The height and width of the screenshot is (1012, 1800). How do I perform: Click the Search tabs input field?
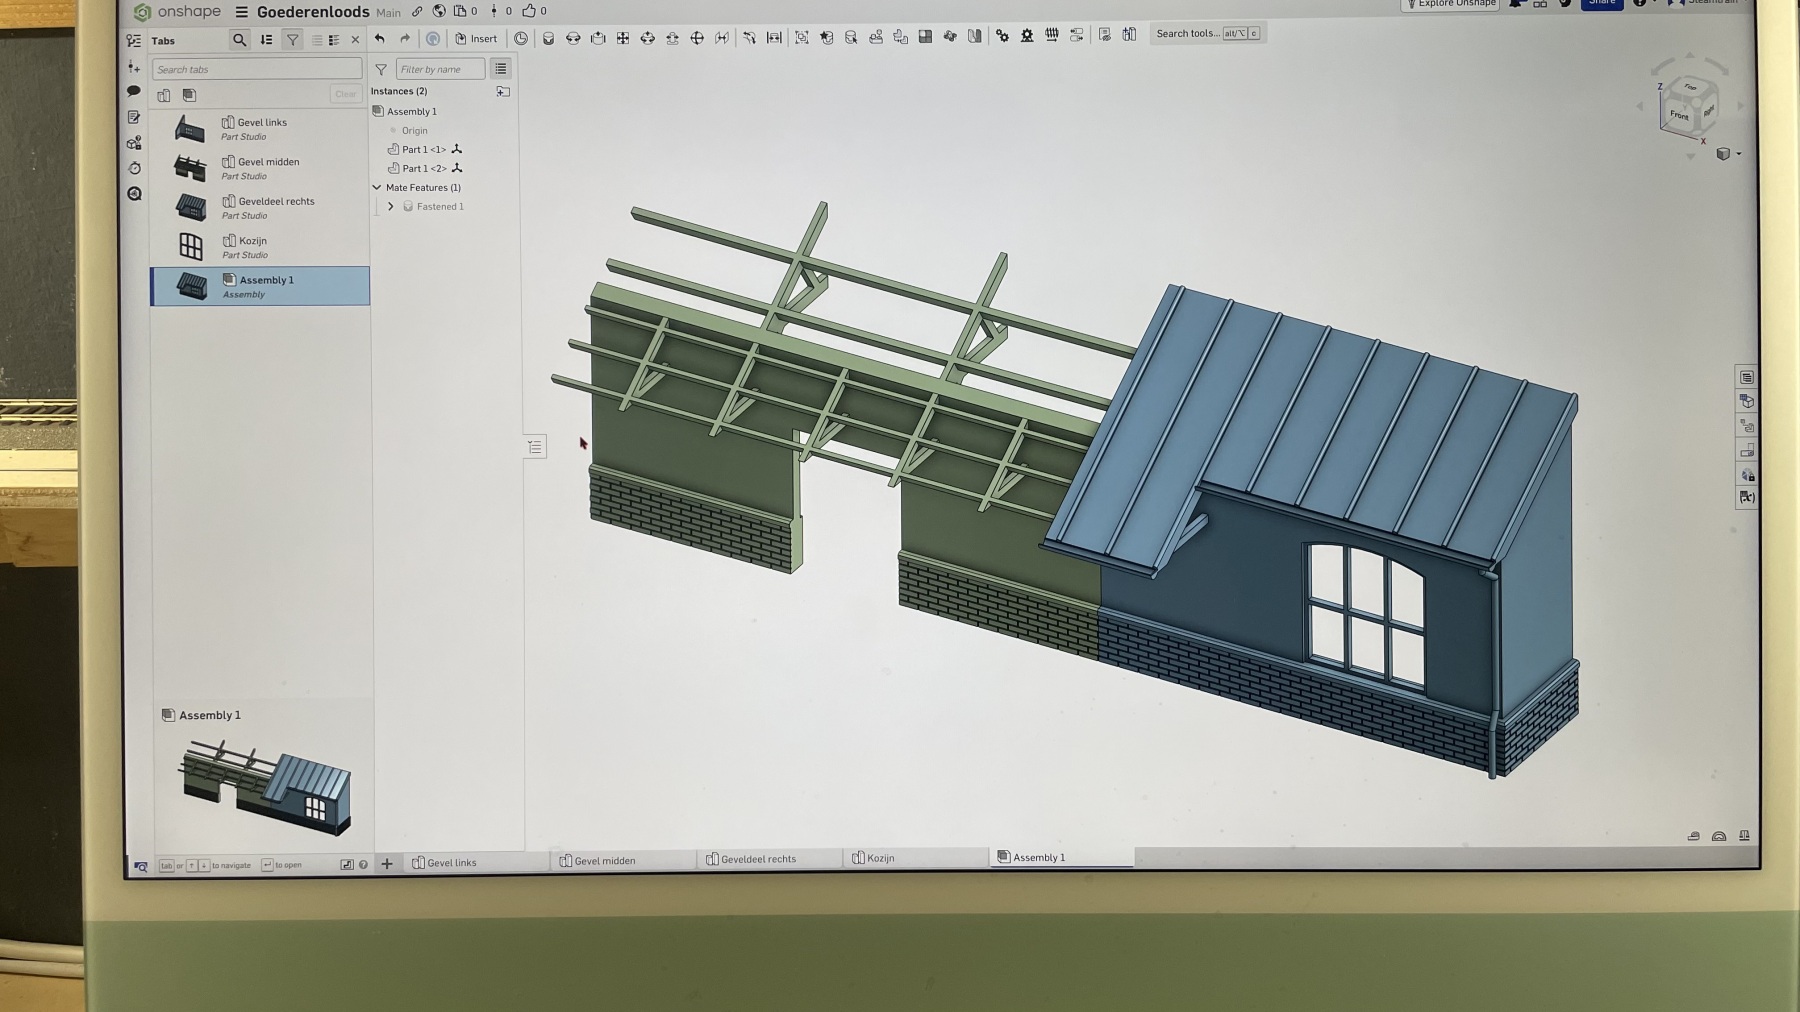pos(257,69)
